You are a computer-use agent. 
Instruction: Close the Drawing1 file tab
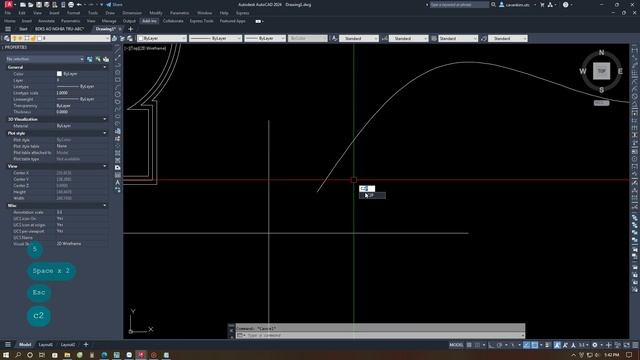pyautogui.click(x=120, y=29)
